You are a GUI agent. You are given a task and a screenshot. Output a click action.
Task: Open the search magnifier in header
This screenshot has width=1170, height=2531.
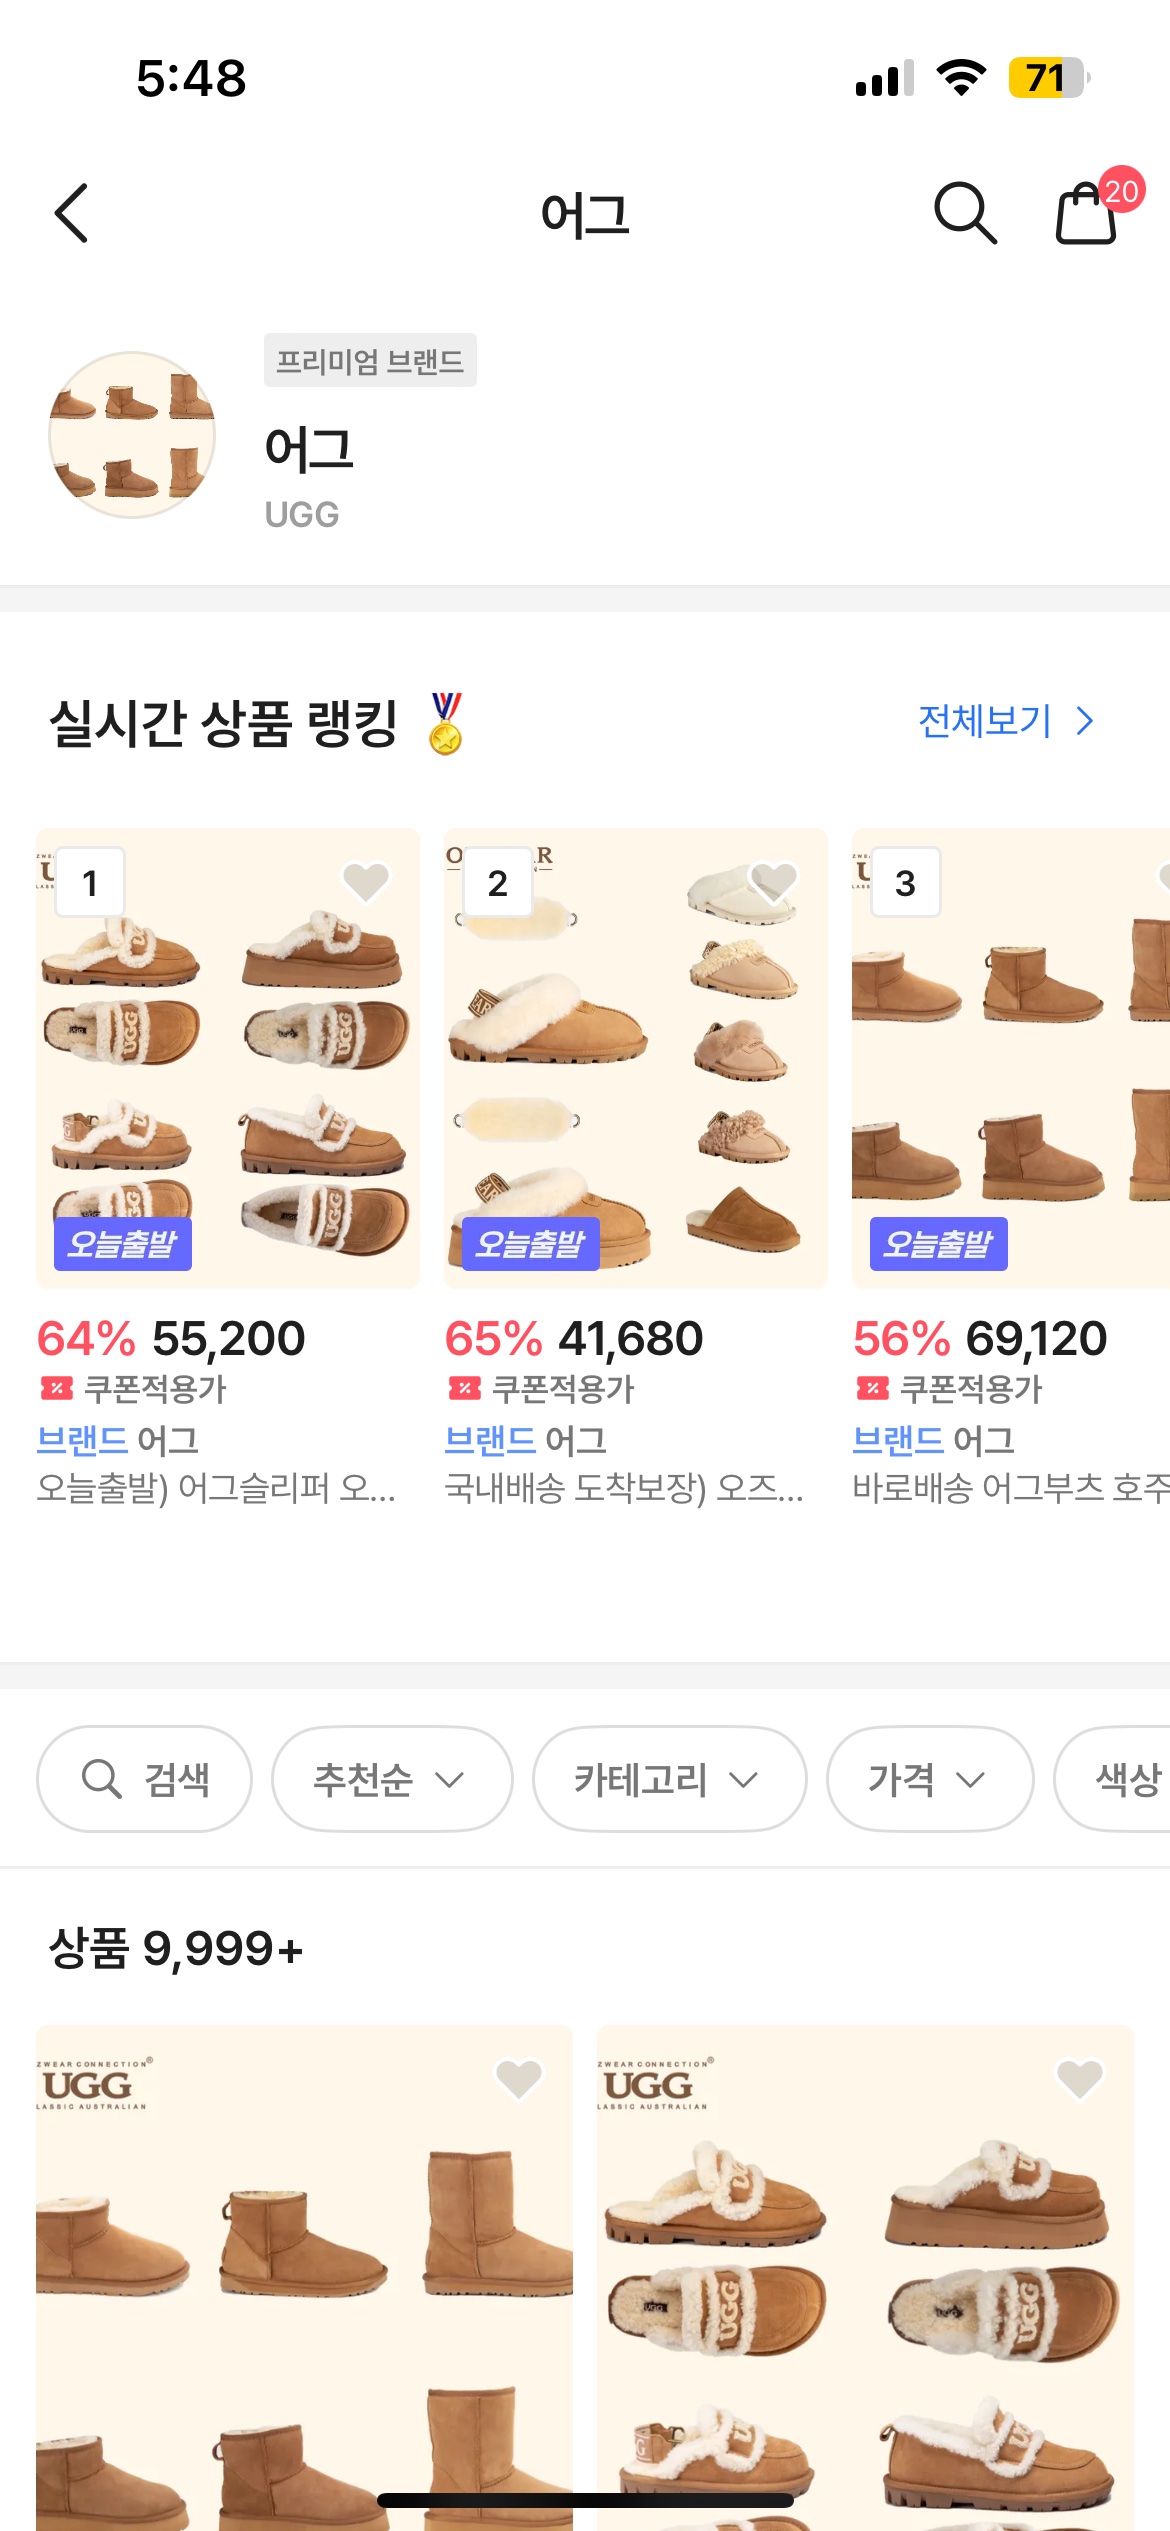pos(964,213)
